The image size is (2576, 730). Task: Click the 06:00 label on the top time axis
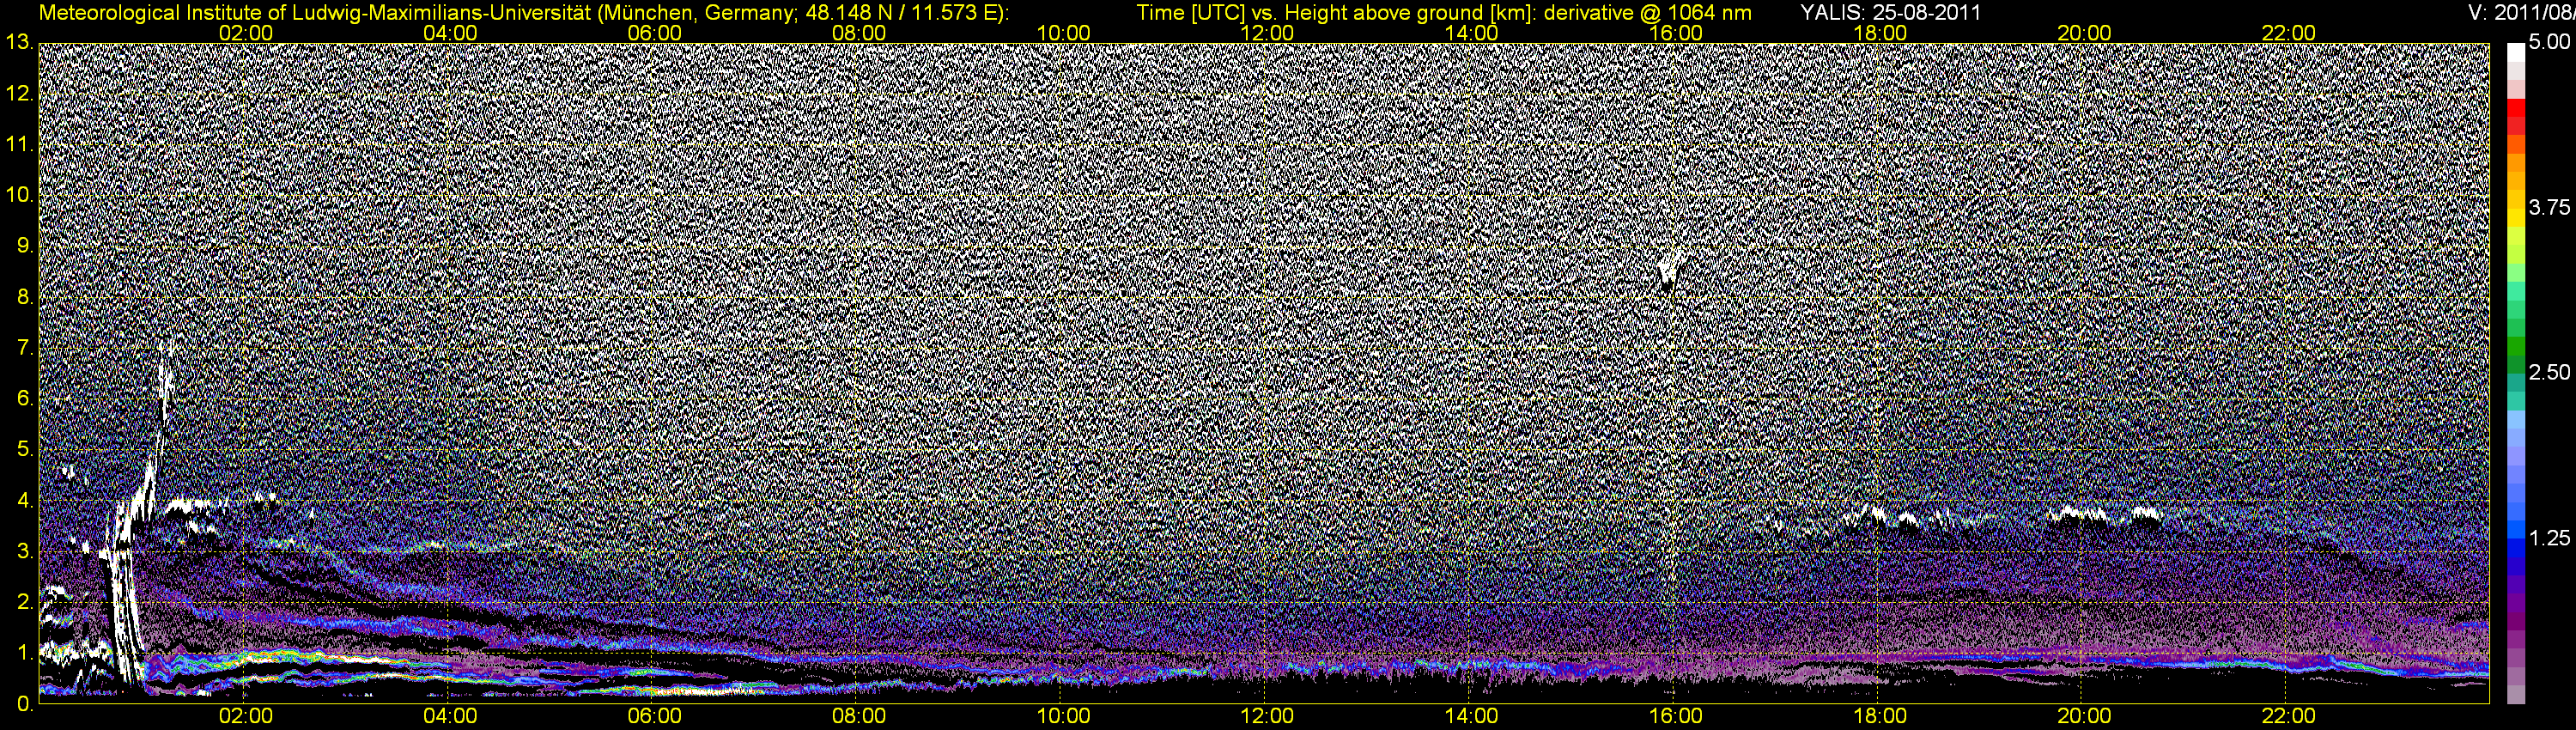(x=654, y=33)
